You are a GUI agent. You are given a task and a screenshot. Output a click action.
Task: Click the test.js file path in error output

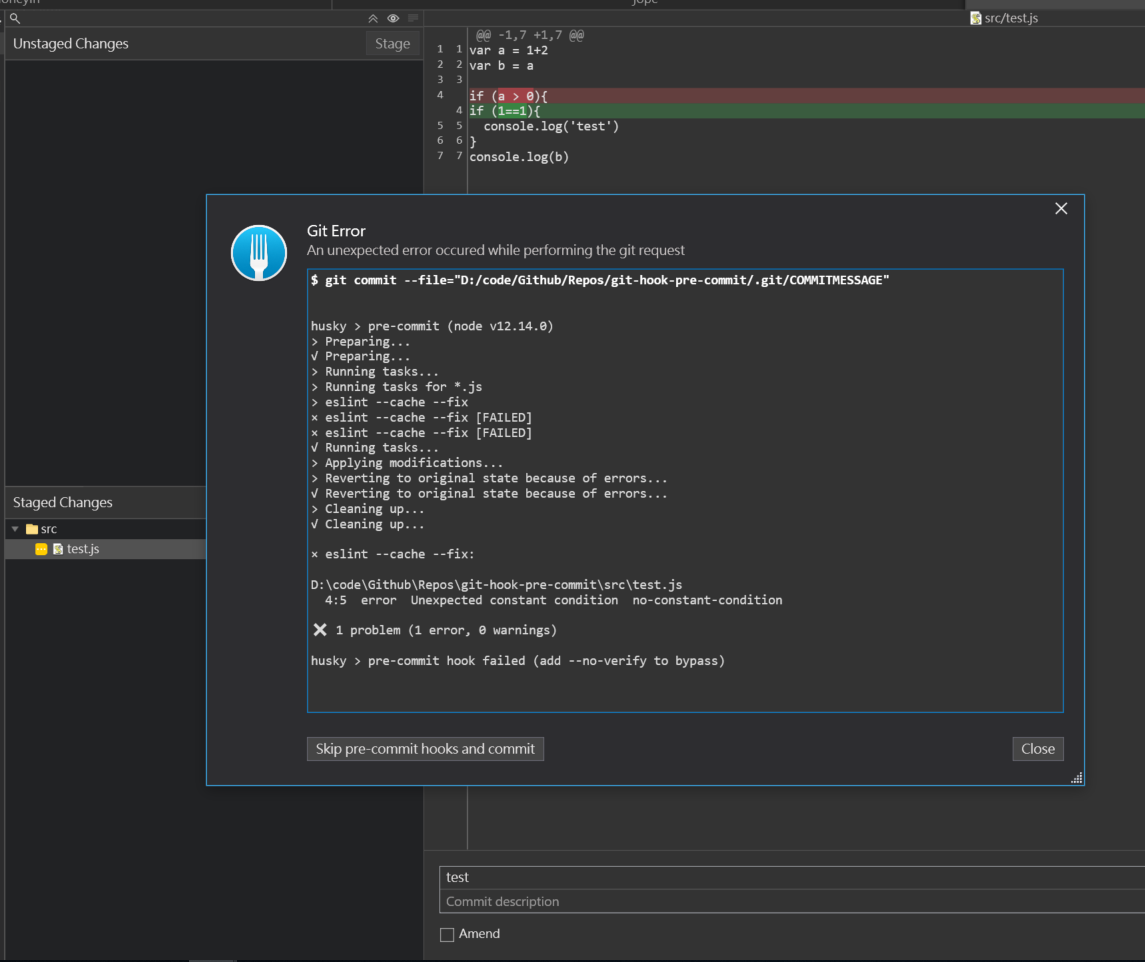[497, 585]
